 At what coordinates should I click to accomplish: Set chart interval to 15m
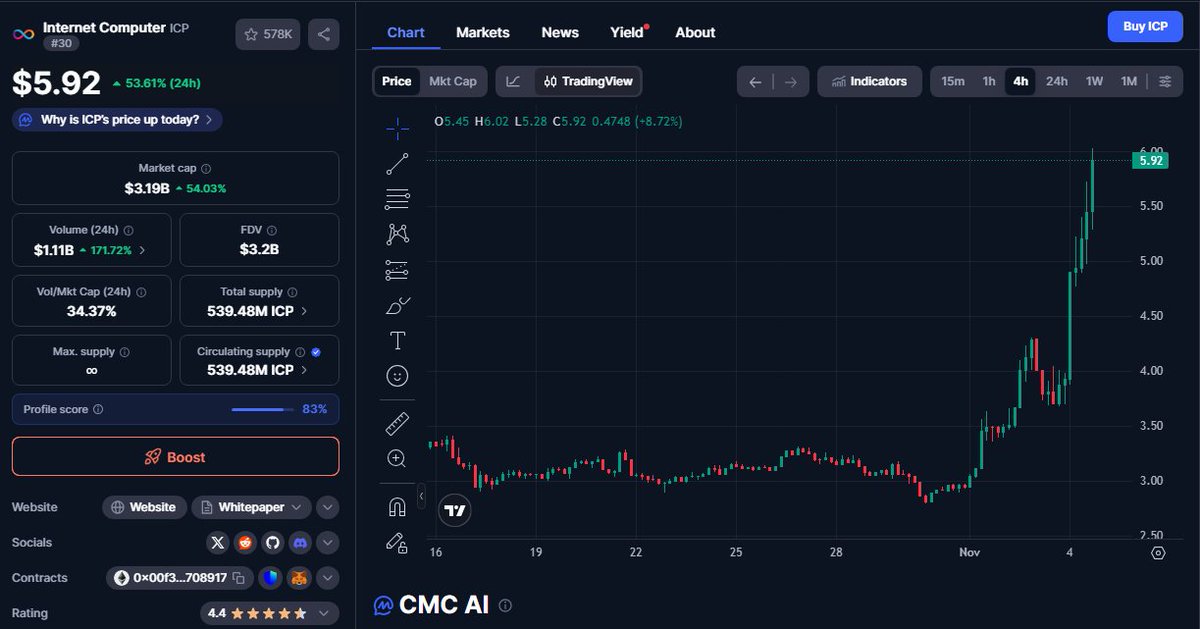953,81
